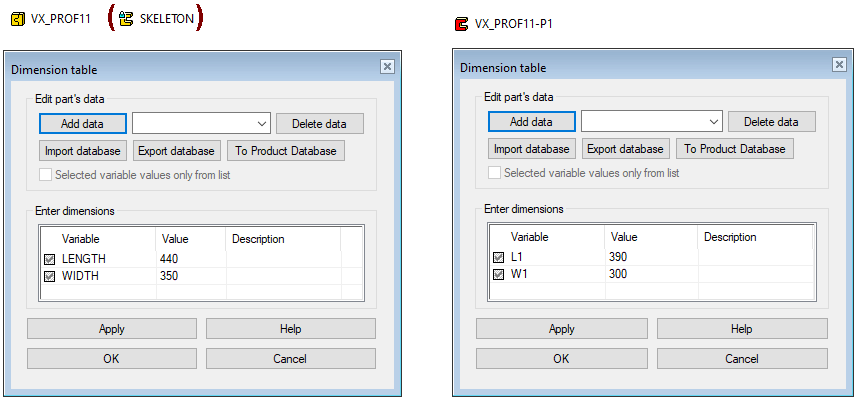The height and width of the screenshot is (400, 855).
Task: Select the W1 value 300 cell
Action: click(x=650, y=274)
